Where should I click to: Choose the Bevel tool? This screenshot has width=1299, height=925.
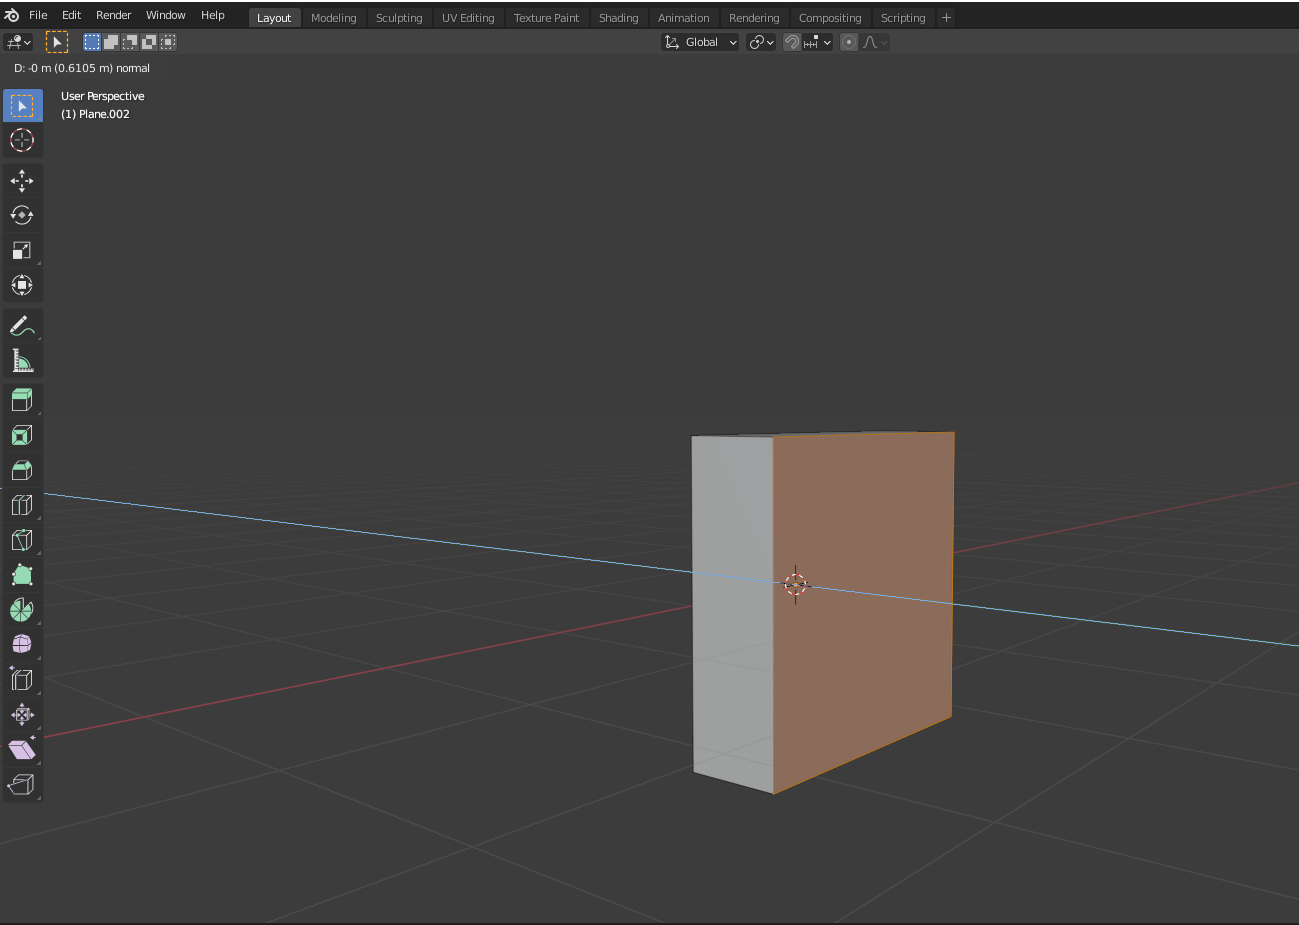(x=22, y=470)
